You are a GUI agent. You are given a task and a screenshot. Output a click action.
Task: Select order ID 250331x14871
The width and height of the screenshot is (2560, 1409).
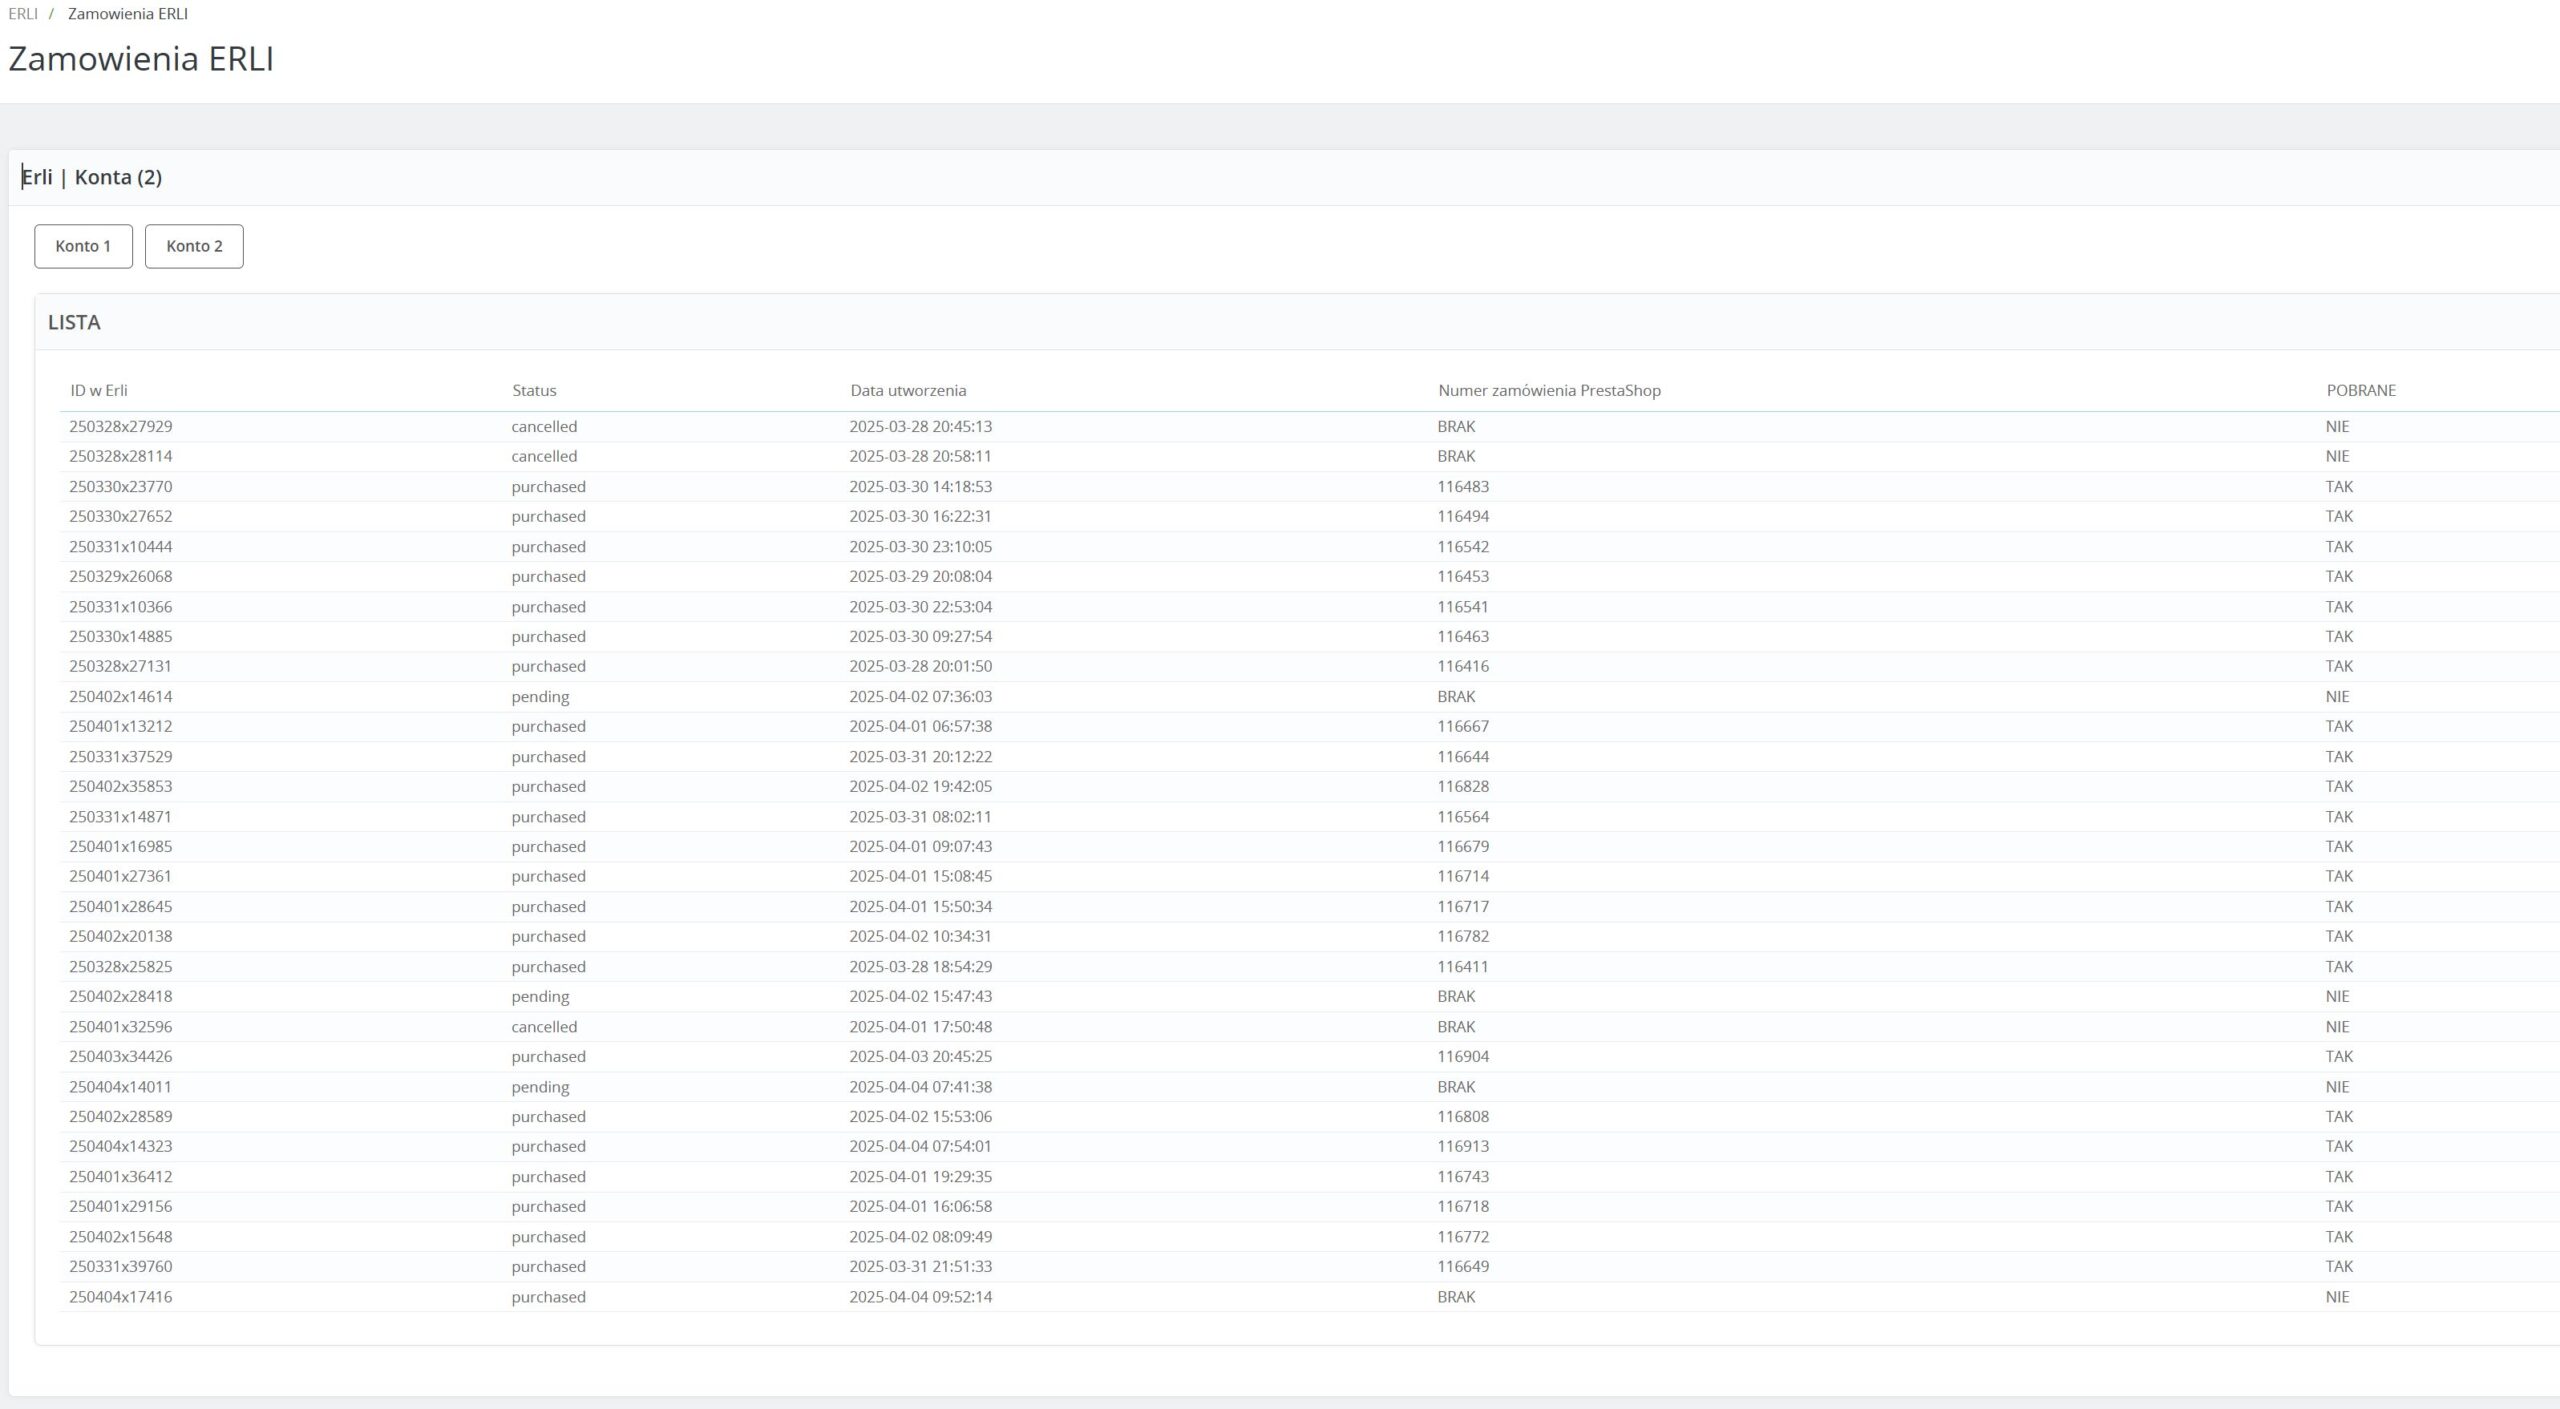pyautogui.click(x=121, y=816)
